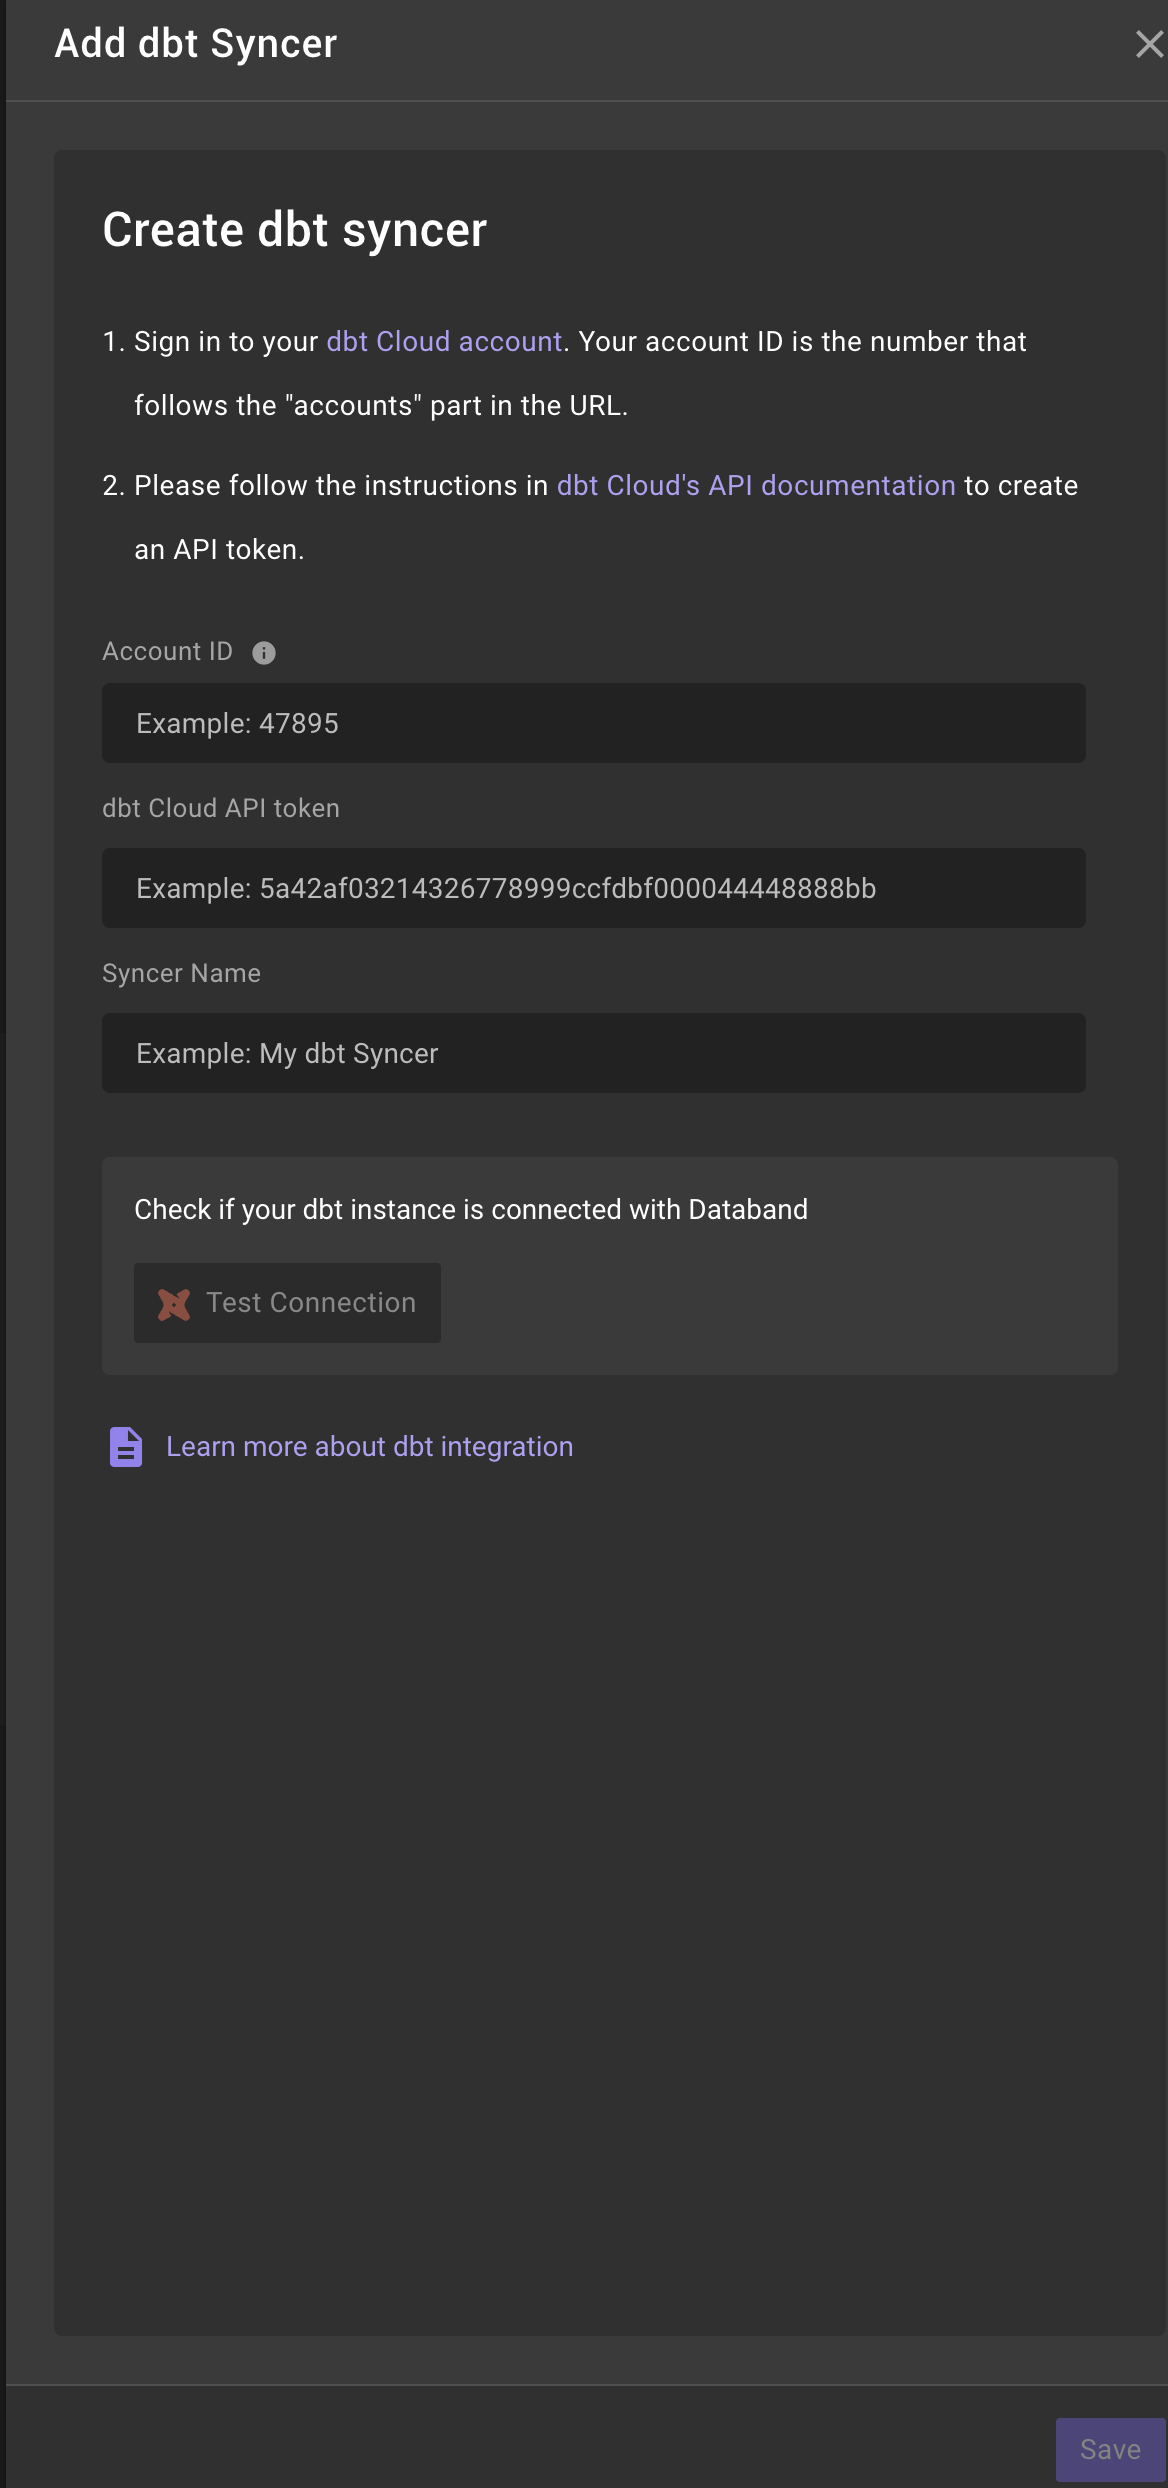
Task: Select the Create dbt syncer heading
Action: pos(295,230)
